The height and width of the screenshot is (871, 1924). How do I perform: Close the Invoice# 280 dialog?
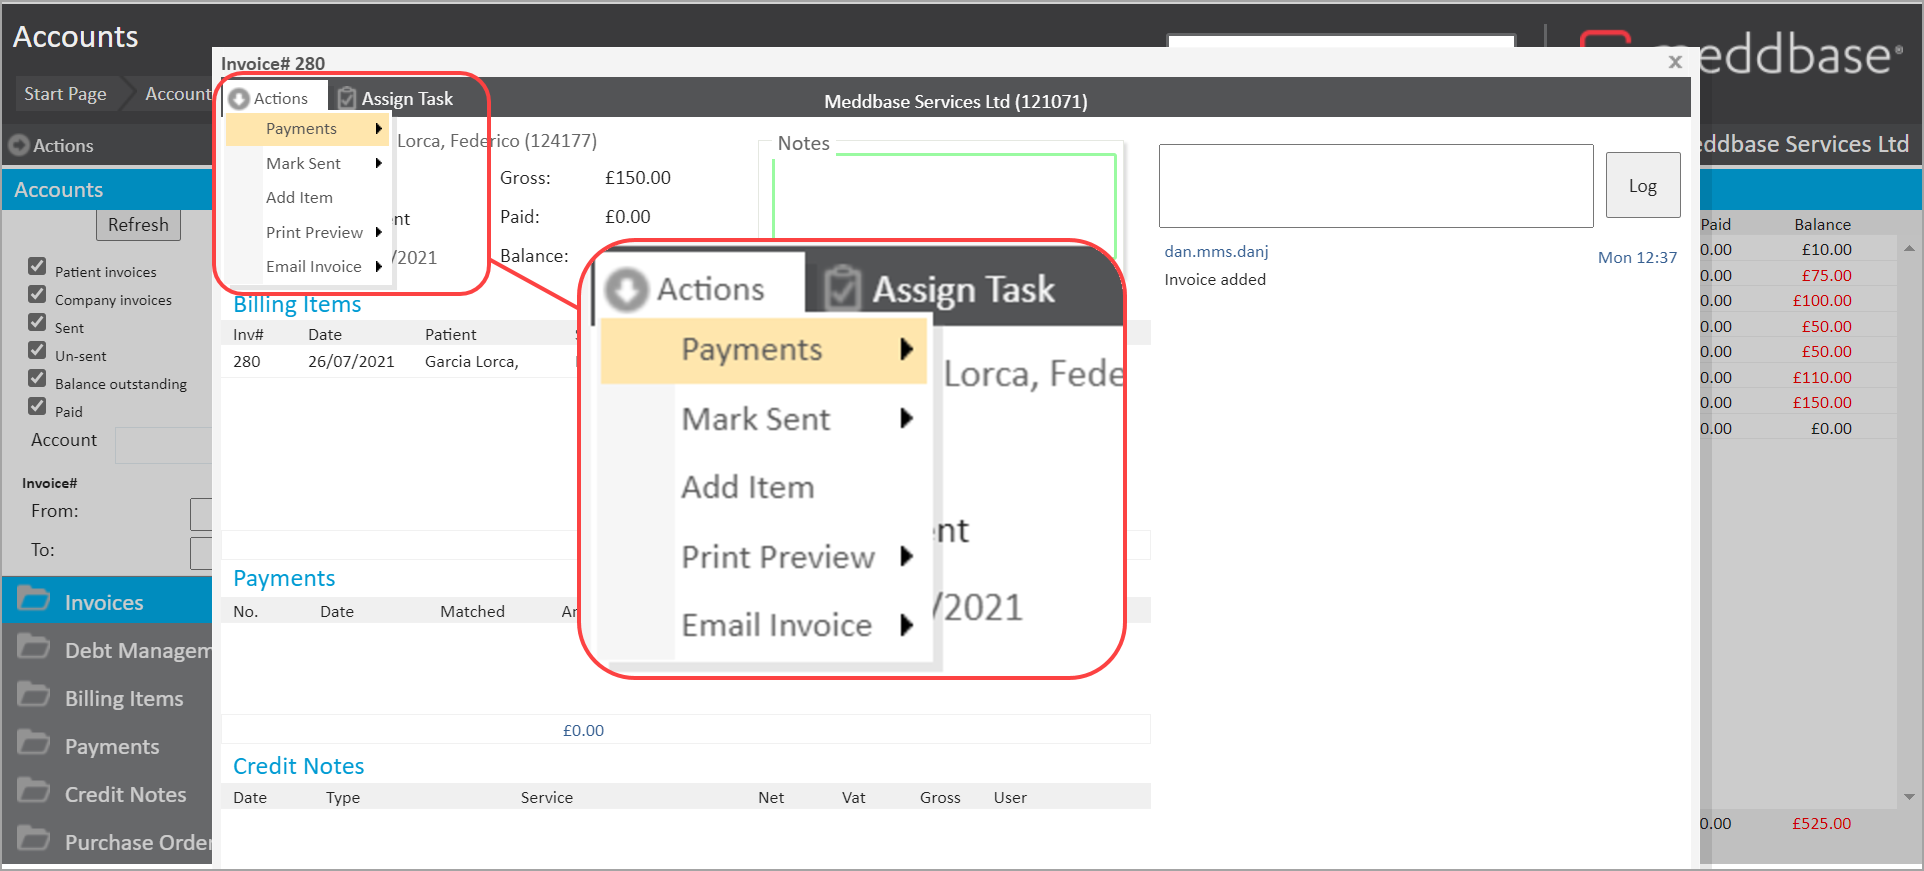(1675, 62)
